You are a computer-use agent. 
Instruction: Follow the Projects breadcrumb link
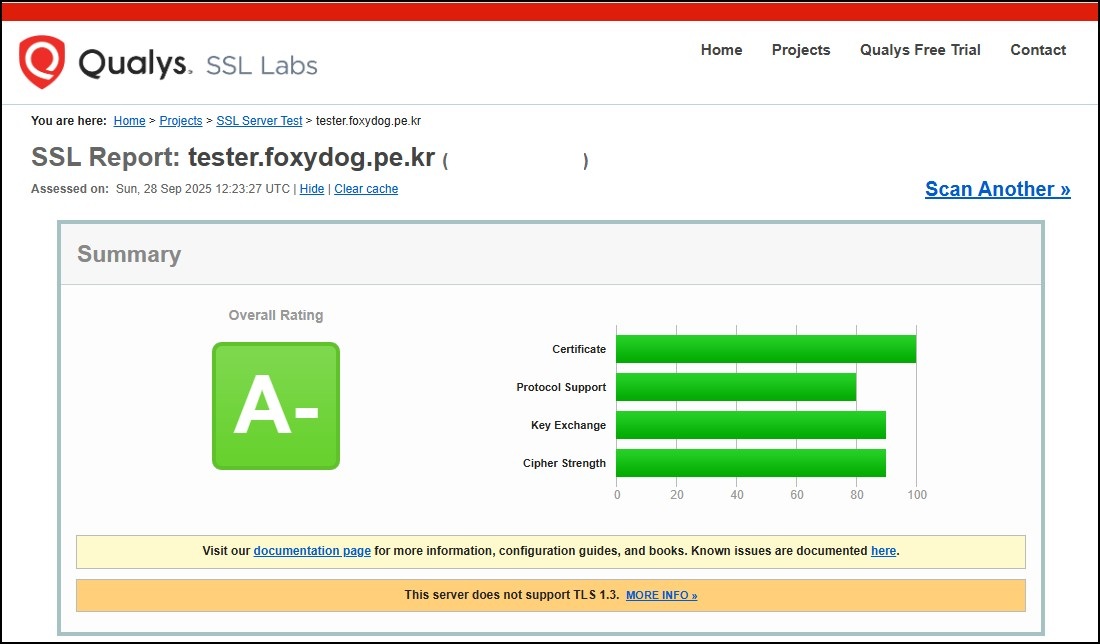(180, 121)
